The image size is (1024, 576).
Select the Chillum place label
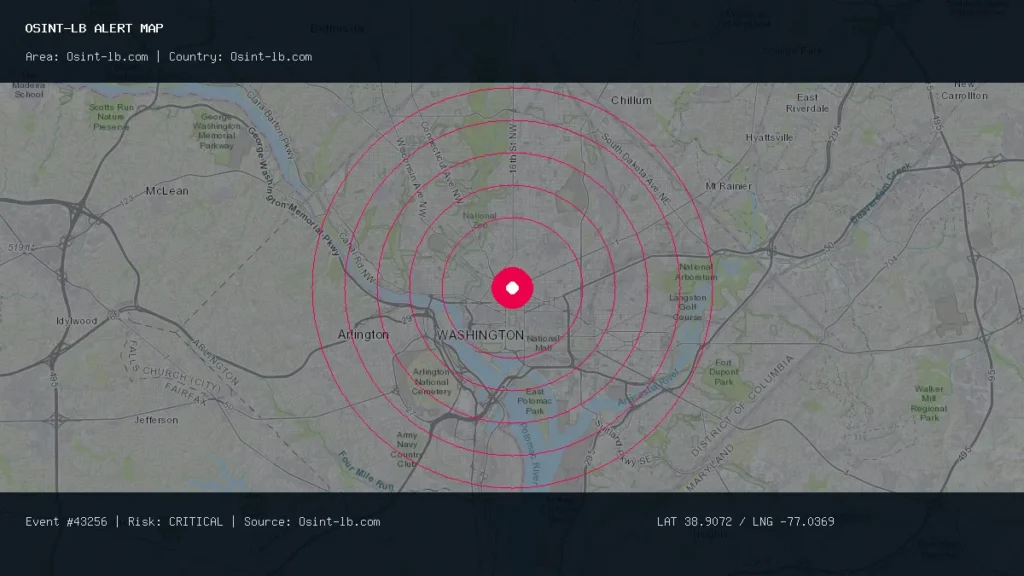pyautogui.click(x=631, y=100)
